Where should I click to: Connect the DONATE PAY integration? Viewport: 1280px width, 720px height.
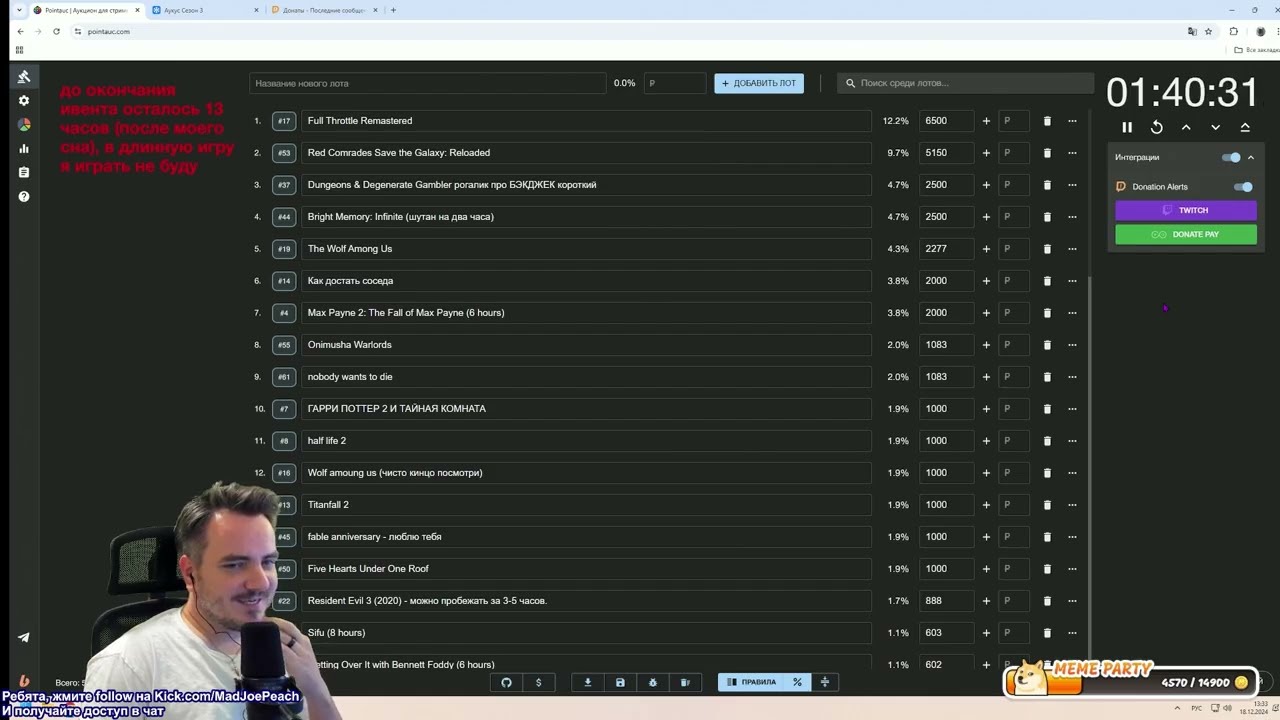click(x=1186, y=234)
